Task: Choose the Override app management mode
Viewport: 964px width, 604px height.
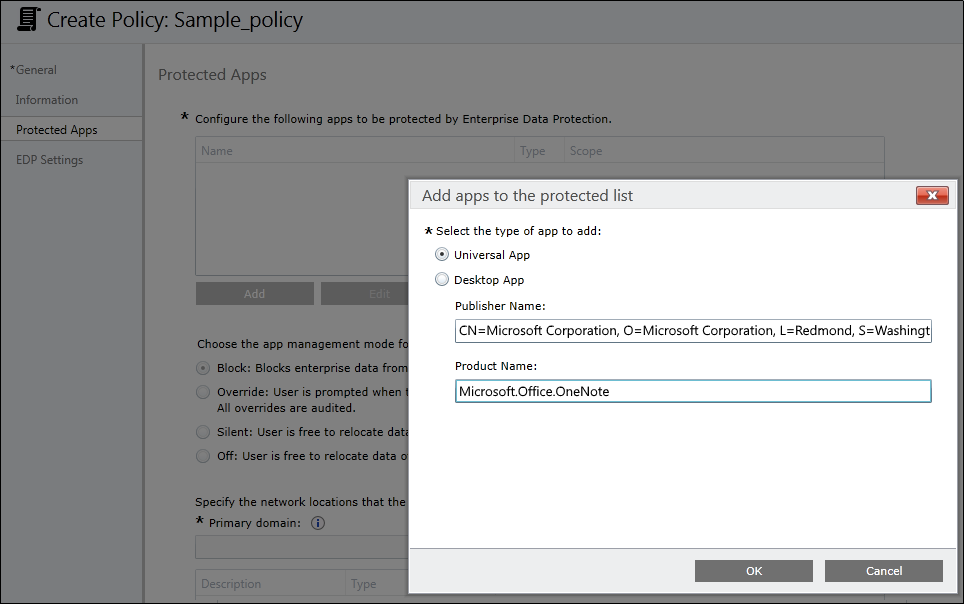Action: tap(204, 392)
